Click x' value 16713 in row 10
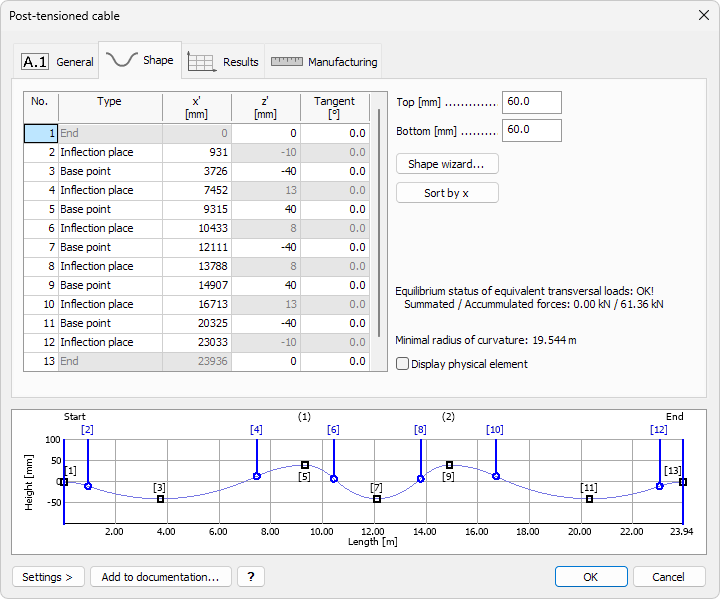 point(197,304)
